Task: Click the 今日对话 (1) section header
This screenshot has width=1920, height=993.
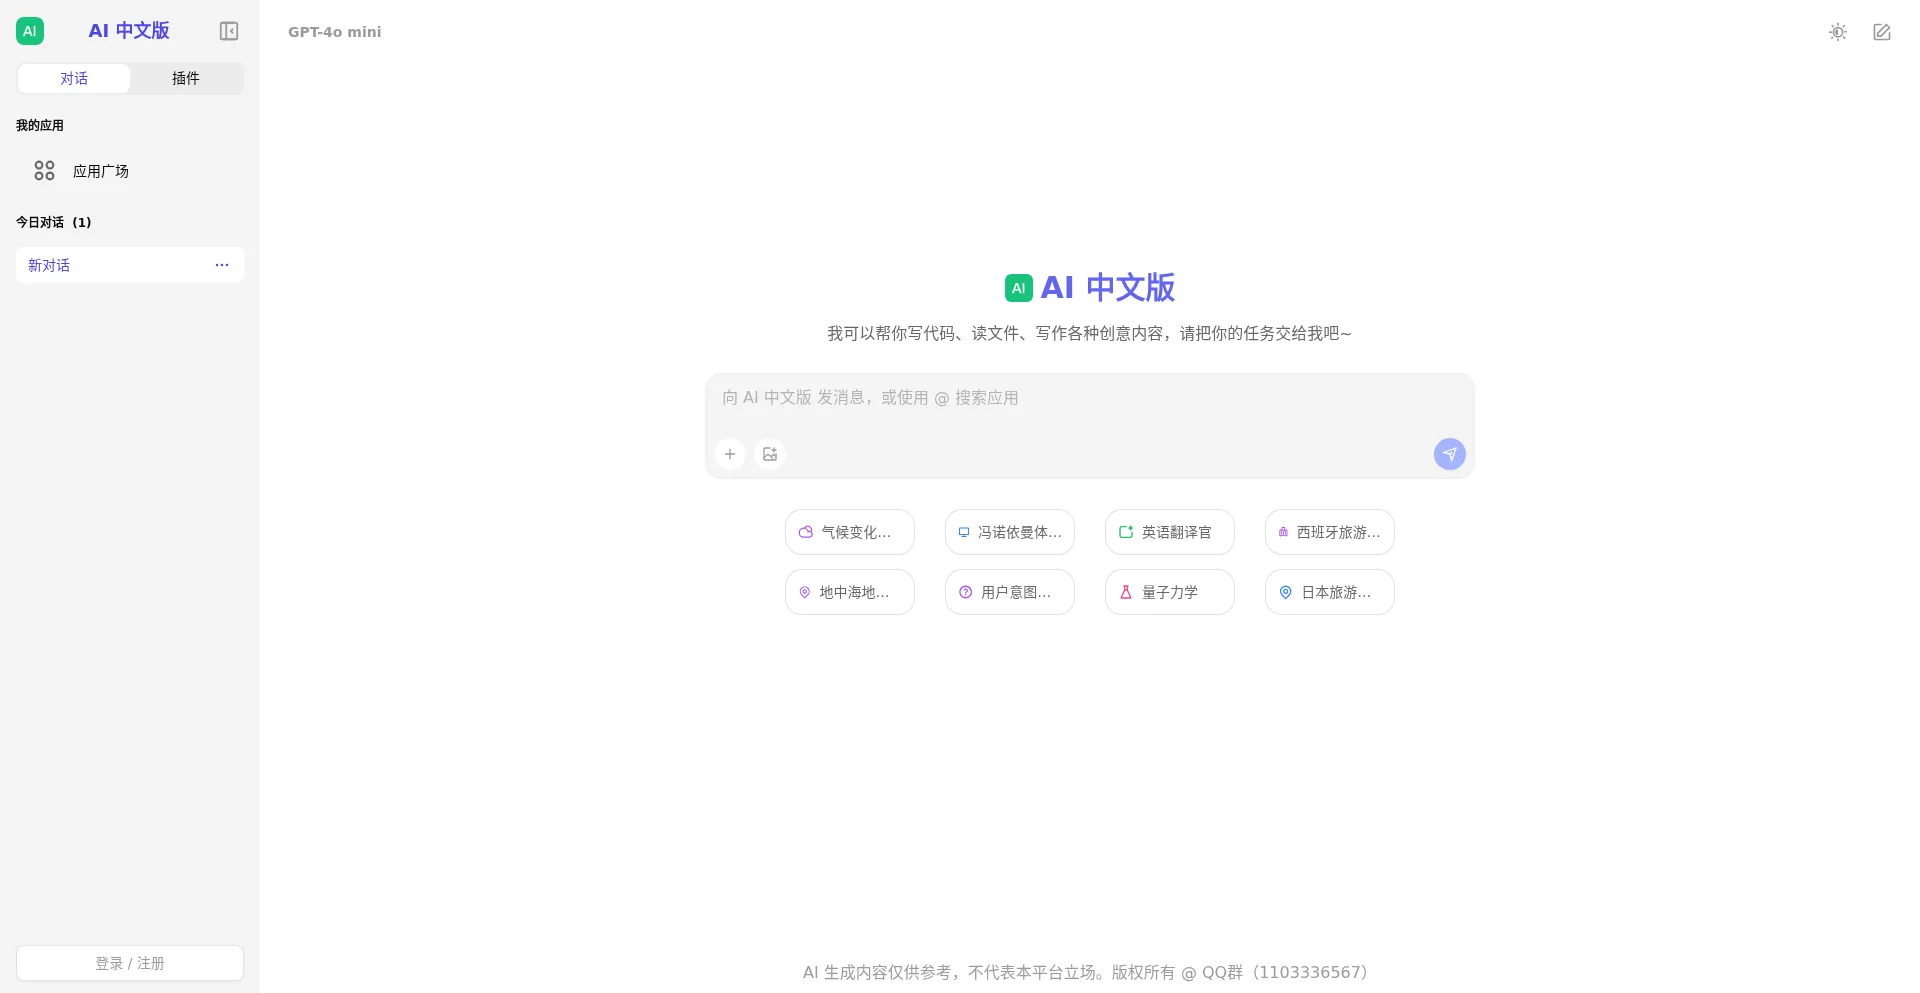Action: (54, 222)
